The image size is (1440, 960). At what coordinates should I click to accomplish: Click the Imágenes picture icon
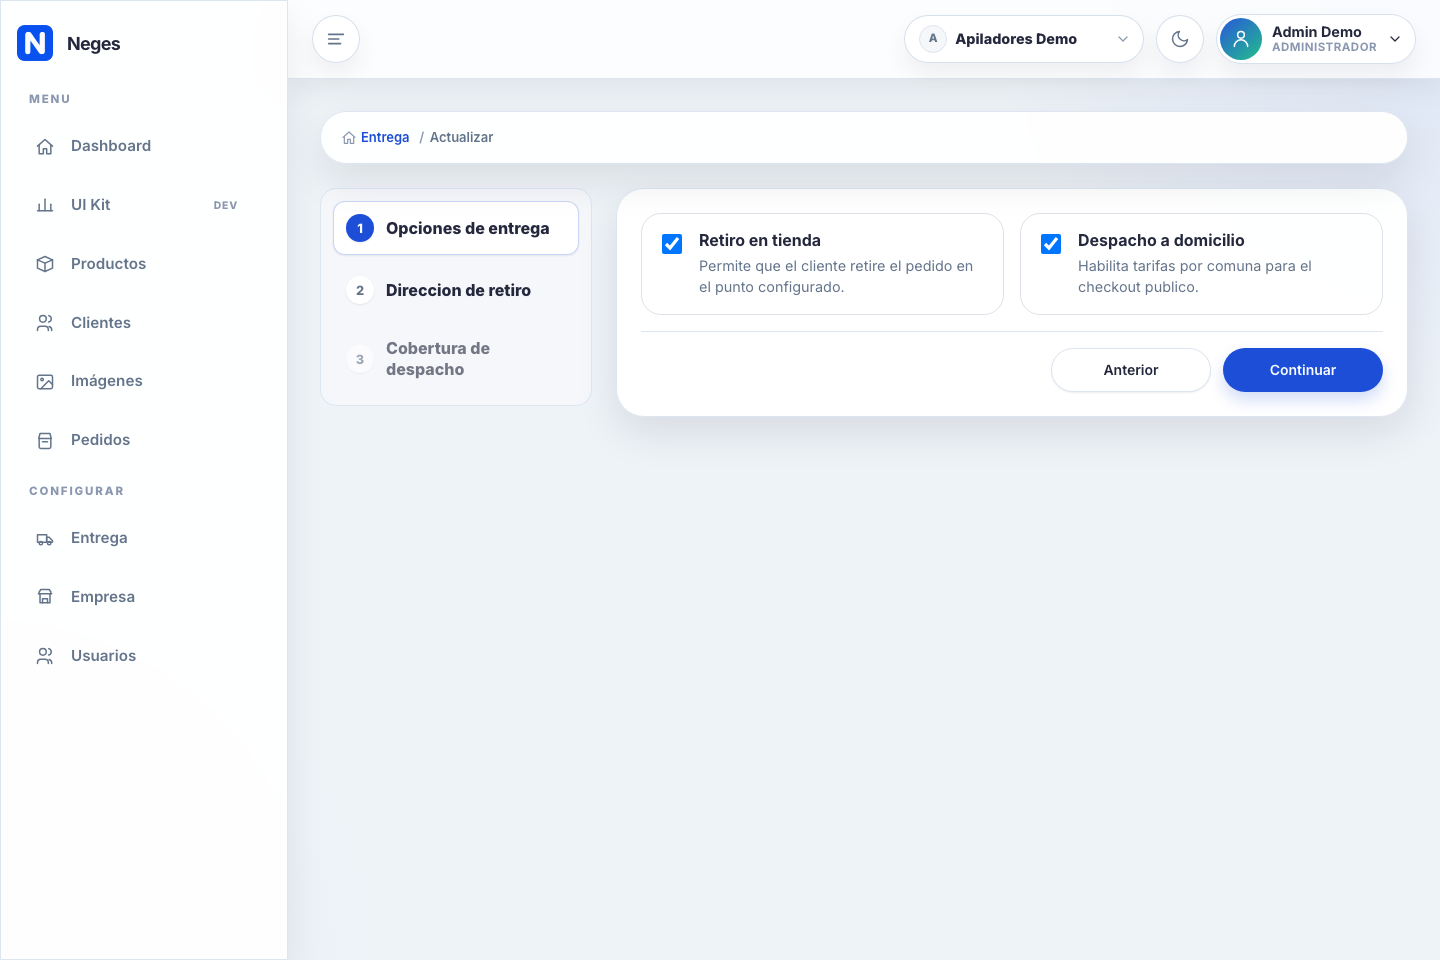(x=45, y=382)
